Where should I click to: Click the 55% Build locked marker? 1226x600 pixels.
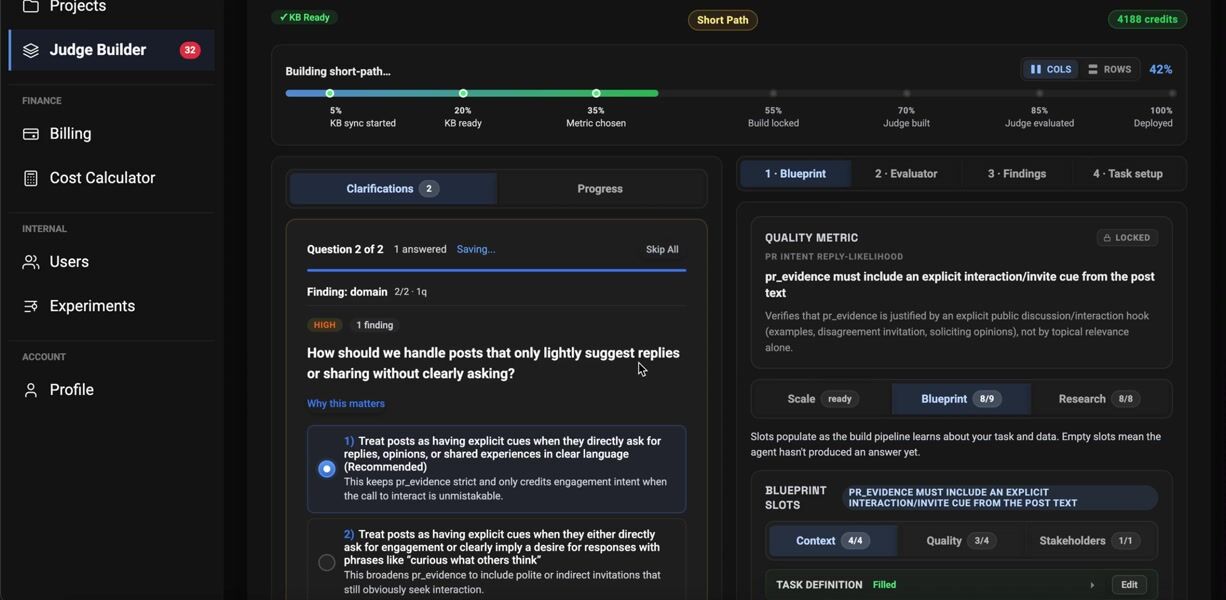pos(773,94)
